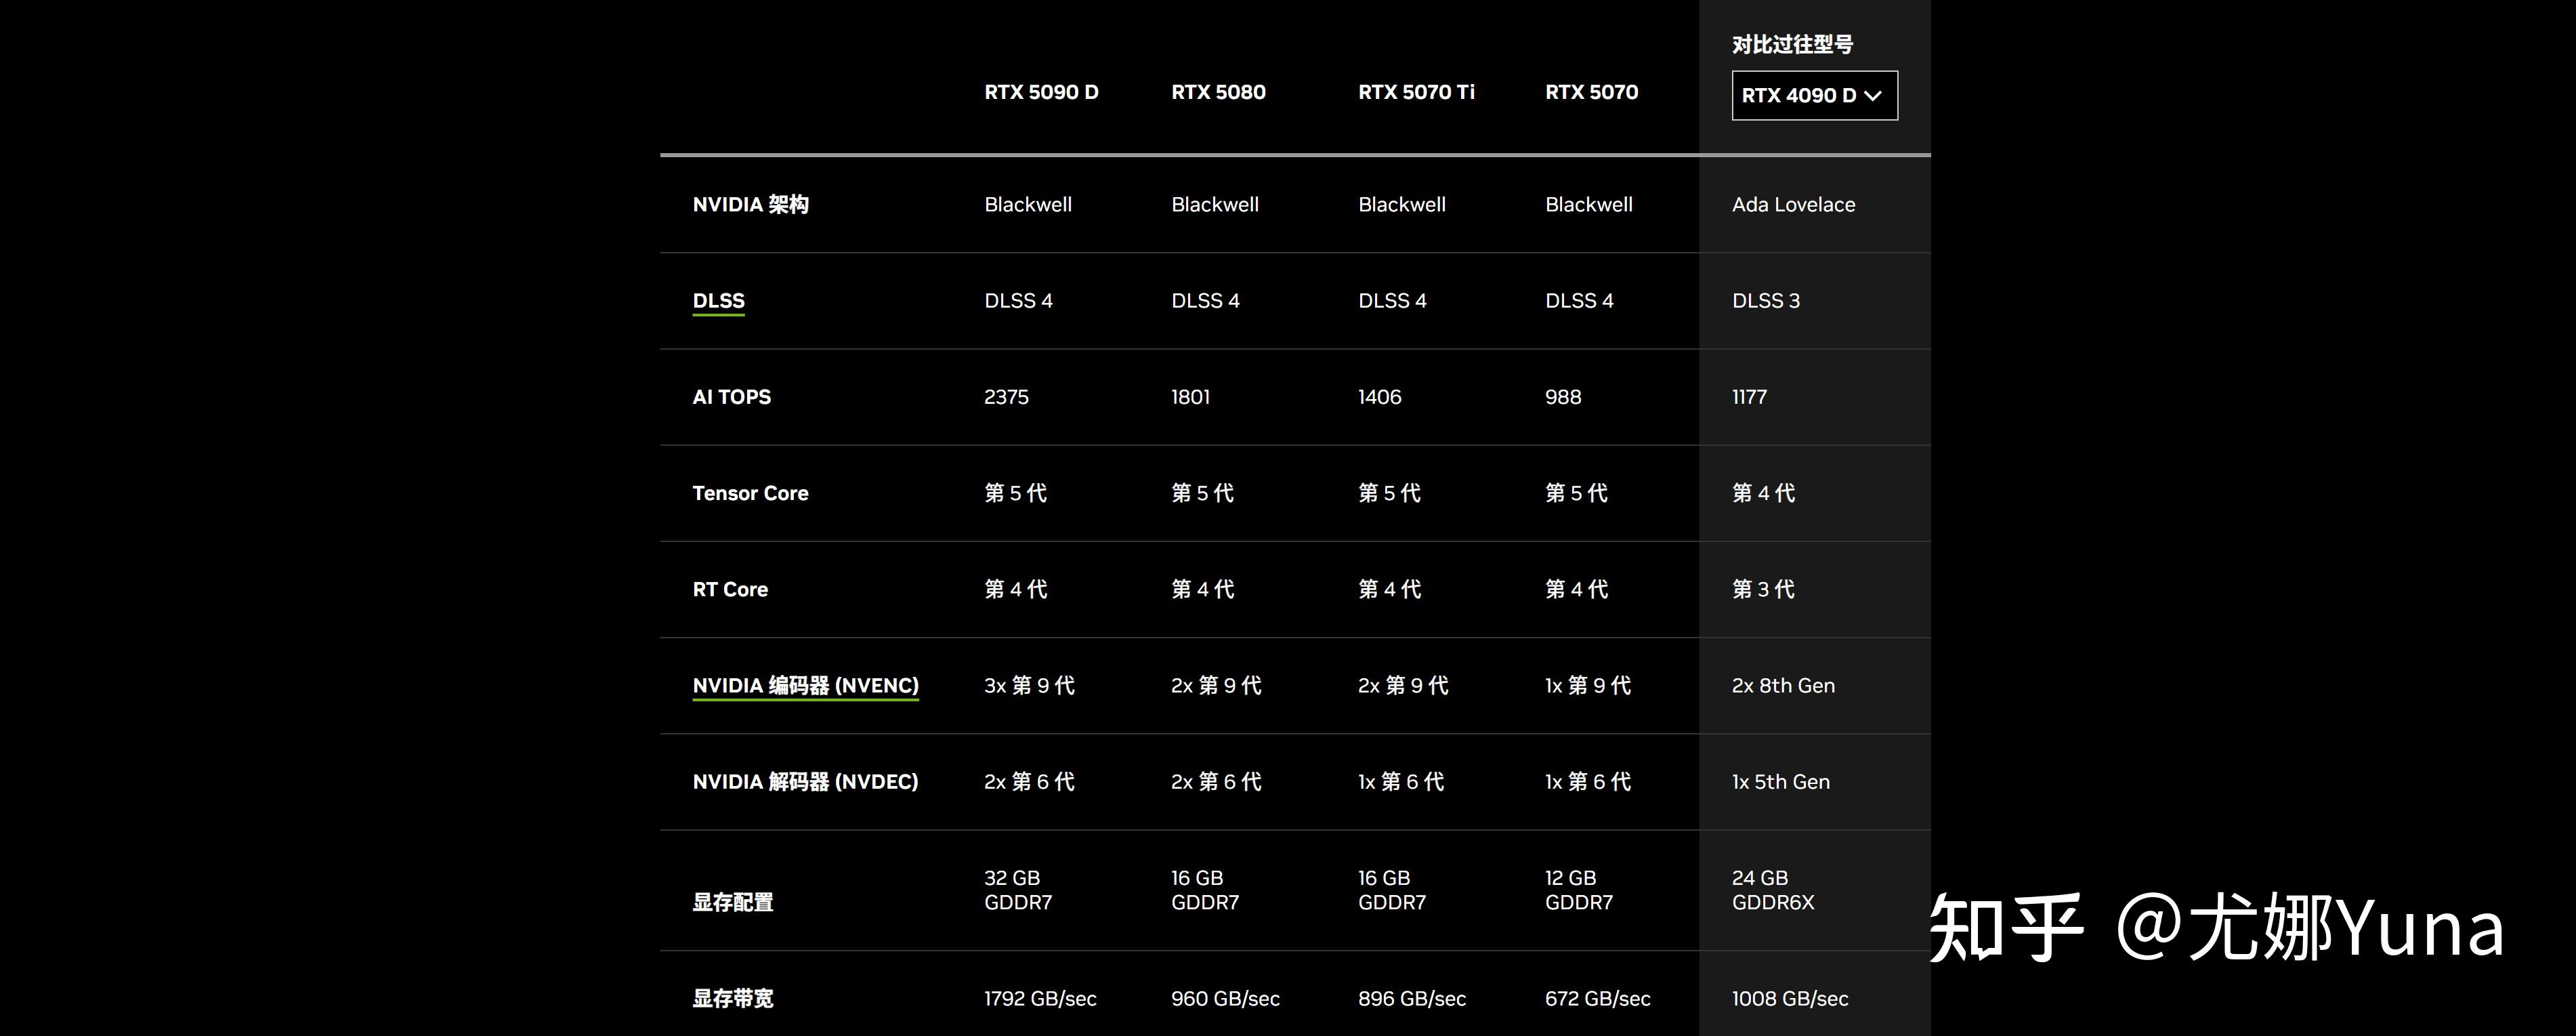Click the 显存配置 row label
Screen dimensions: 2576x1036
(732, 902)
